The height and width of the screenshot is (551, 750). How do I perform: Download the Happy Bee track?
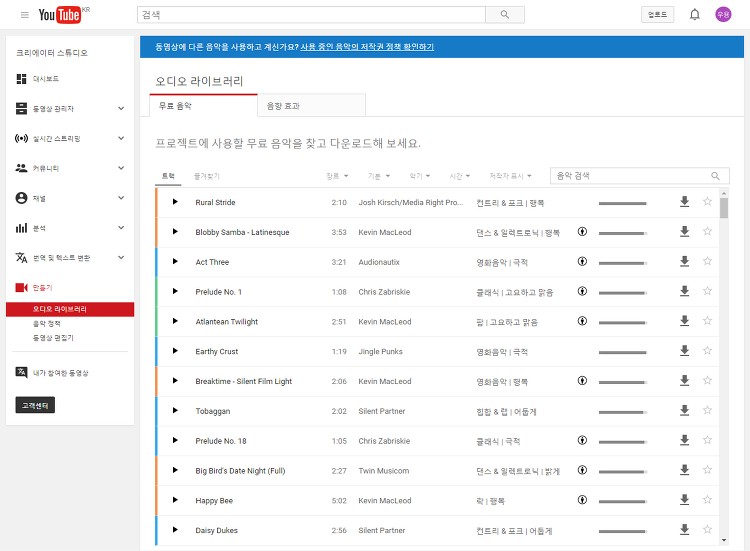coord(684,500)
